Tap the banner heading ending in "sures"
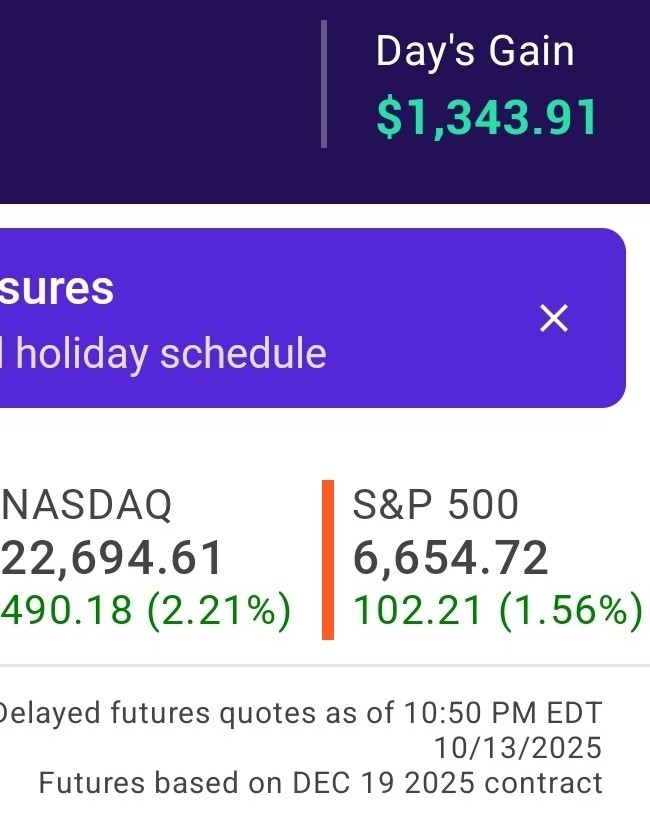Image resolution: width=650 pixels, height=819 pixels. point(57,289)
